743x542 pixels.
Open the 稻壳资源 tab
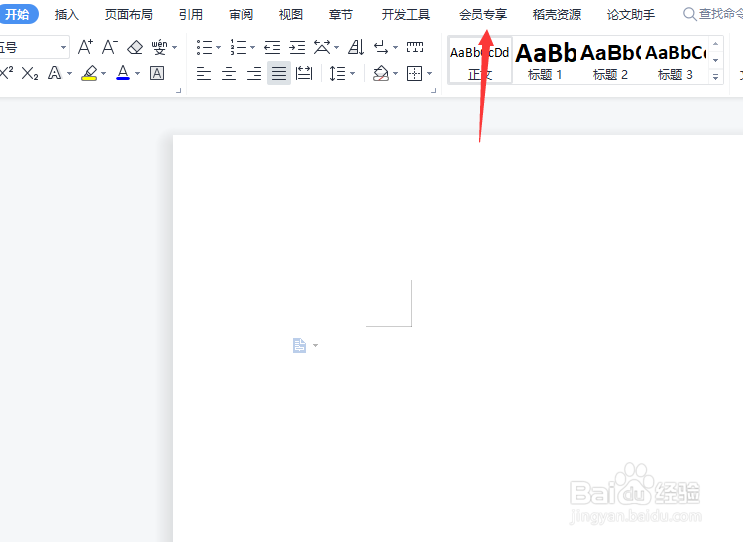tap(557, 15)
